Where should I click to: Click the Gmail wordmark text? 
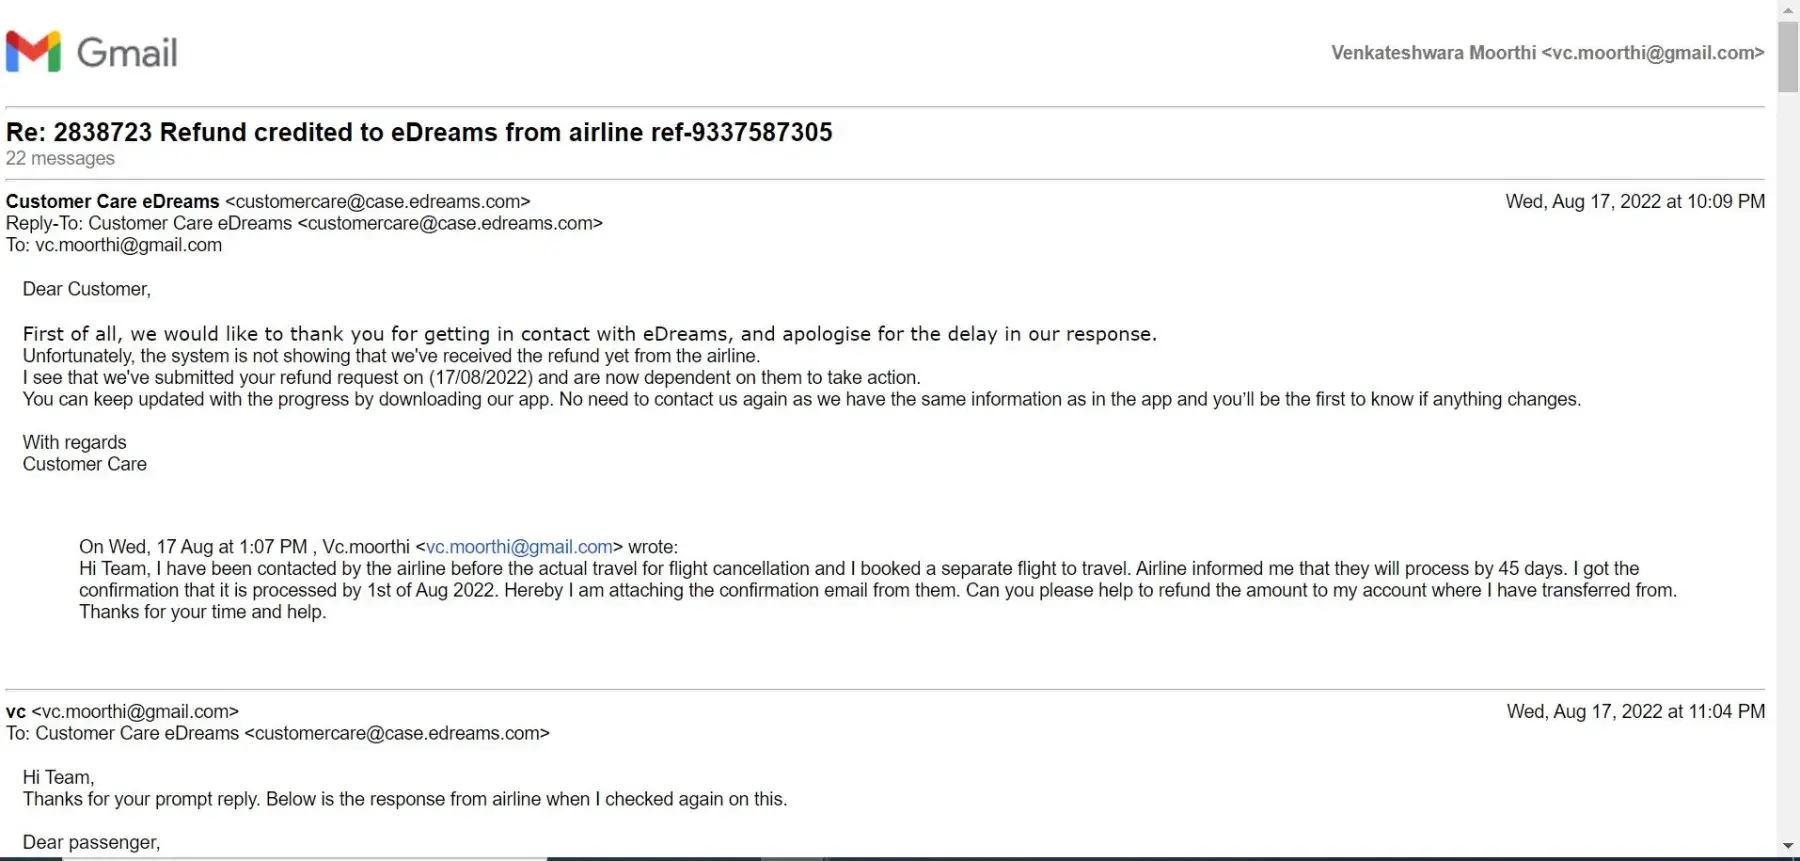(x=127, y=53)
